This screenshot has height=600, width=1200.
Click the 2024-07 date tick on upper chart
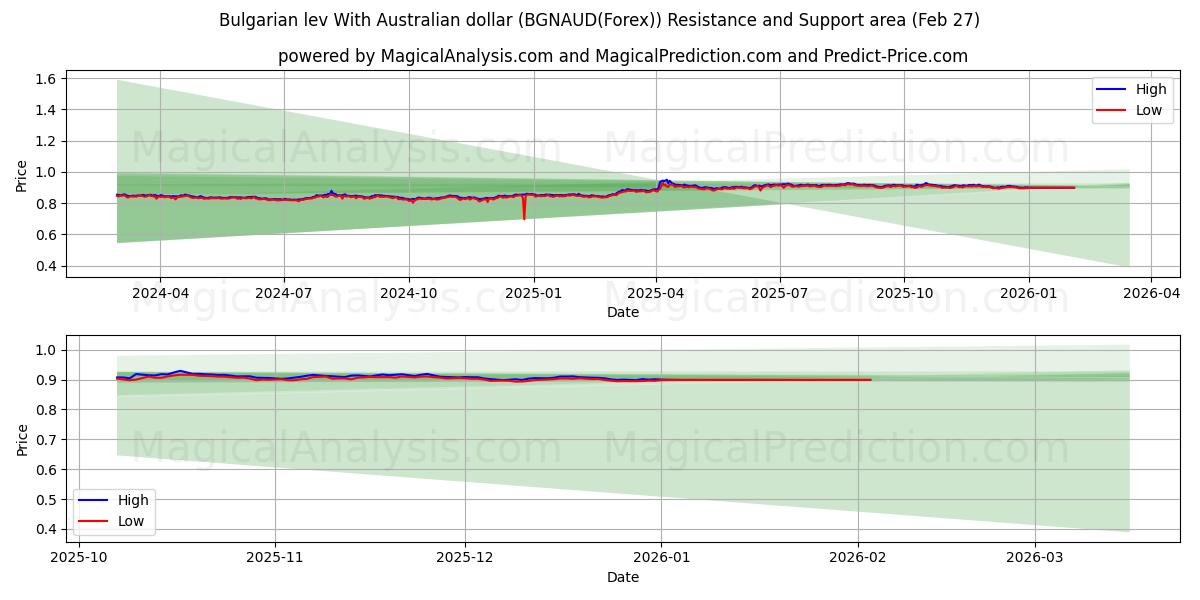point(284,294)
